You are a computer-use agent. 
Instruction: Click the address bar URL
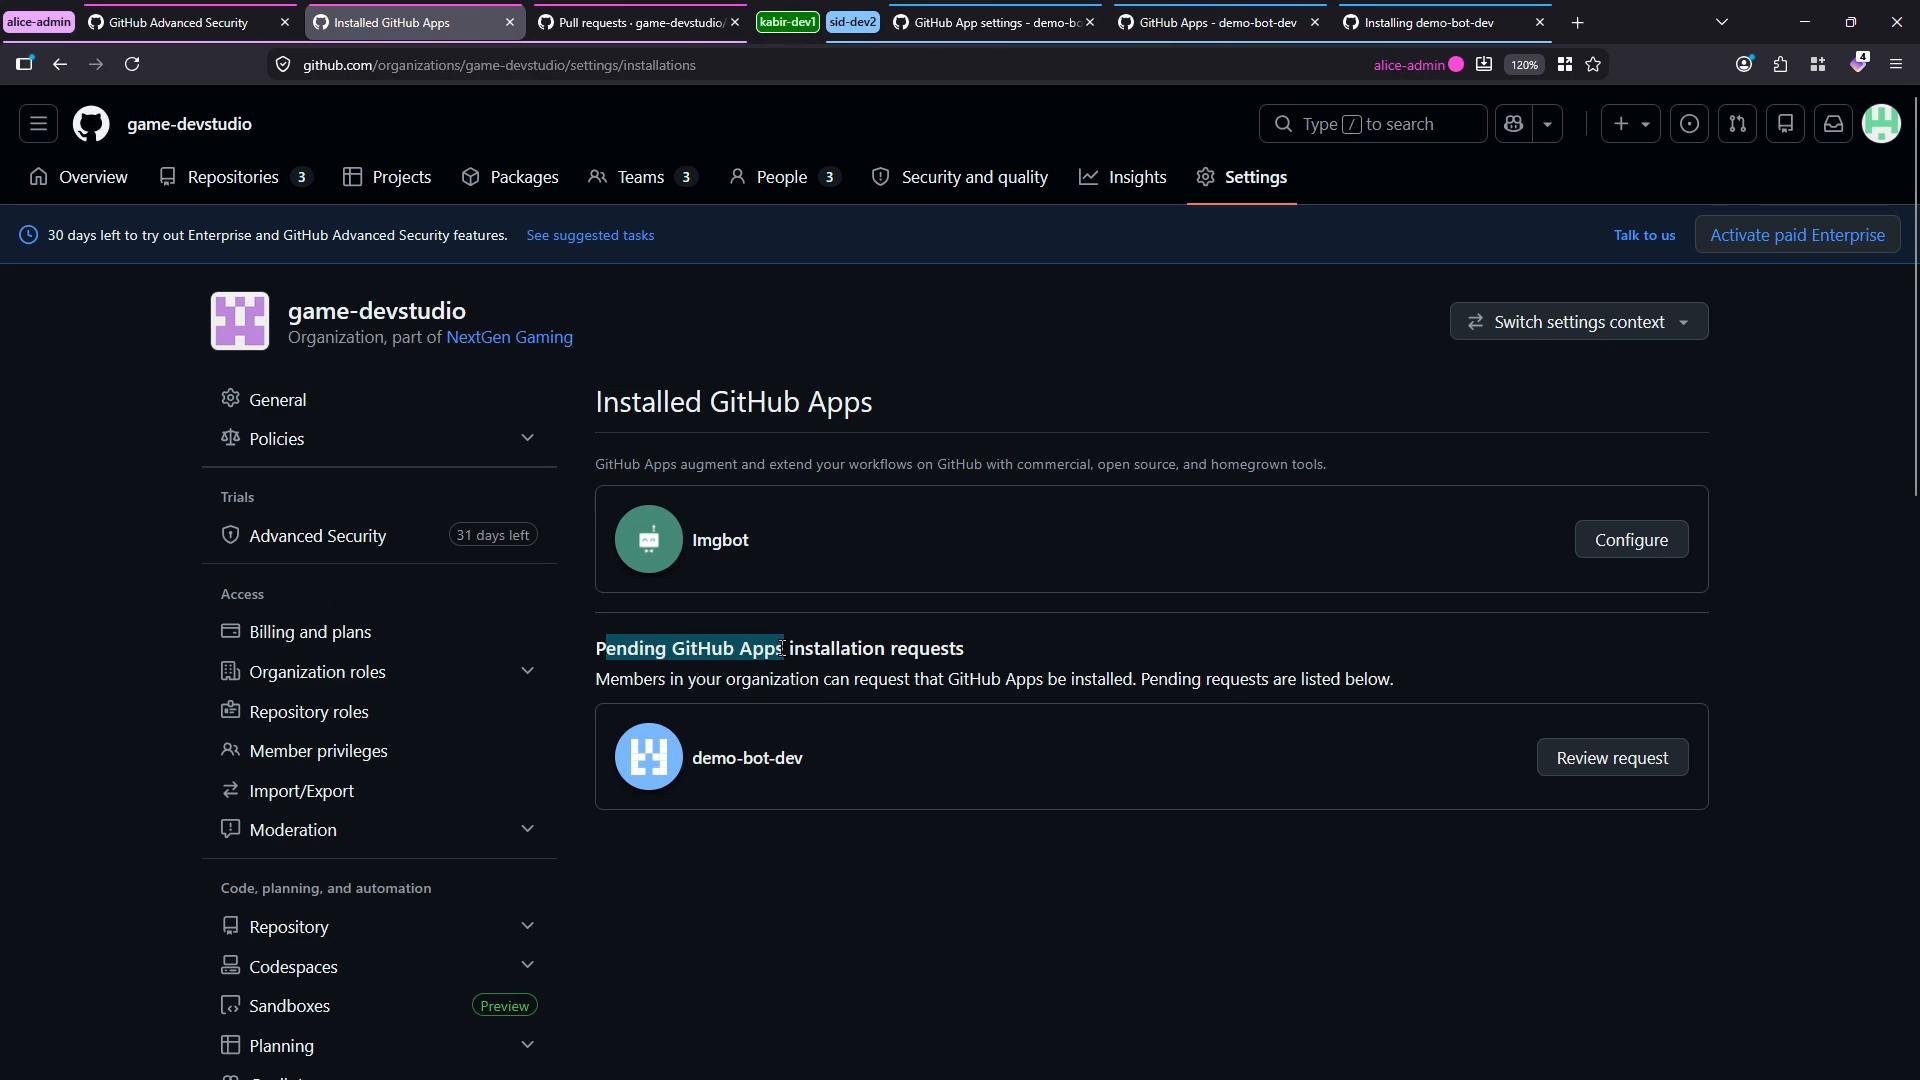(499, 65)
